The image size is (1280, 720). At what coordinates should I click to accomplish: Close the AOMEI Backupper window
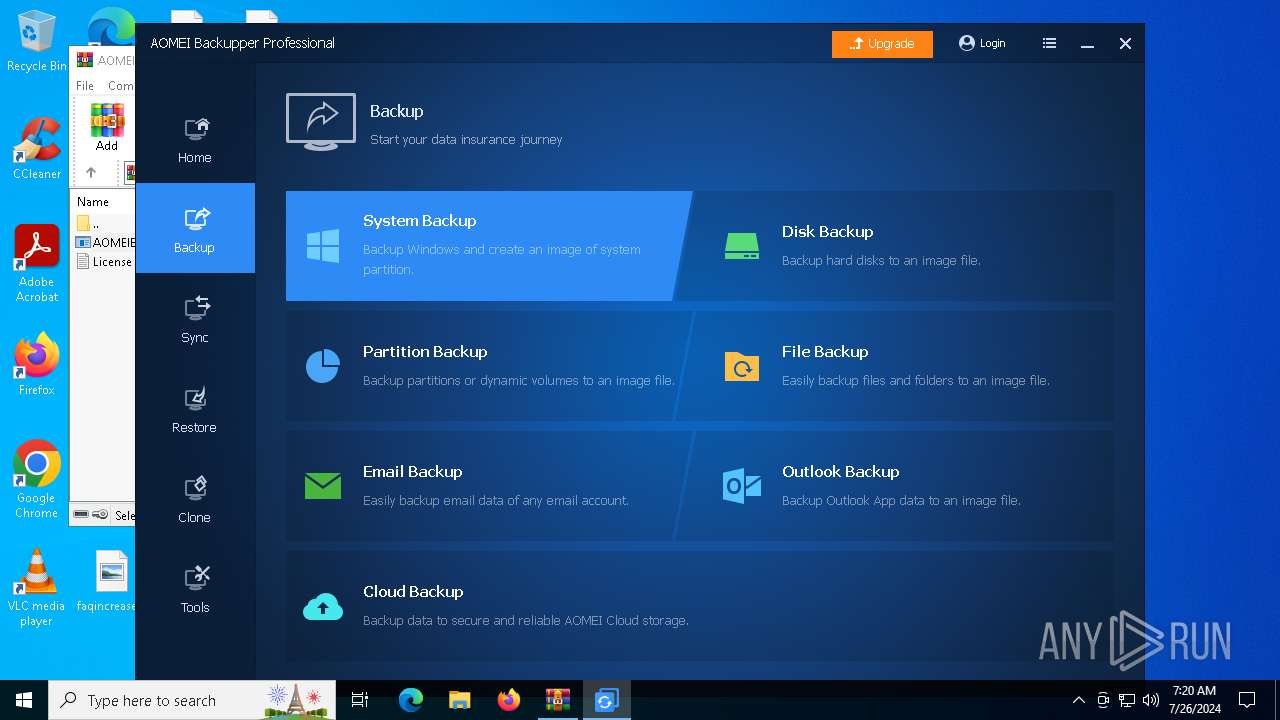click(1125, 44)
